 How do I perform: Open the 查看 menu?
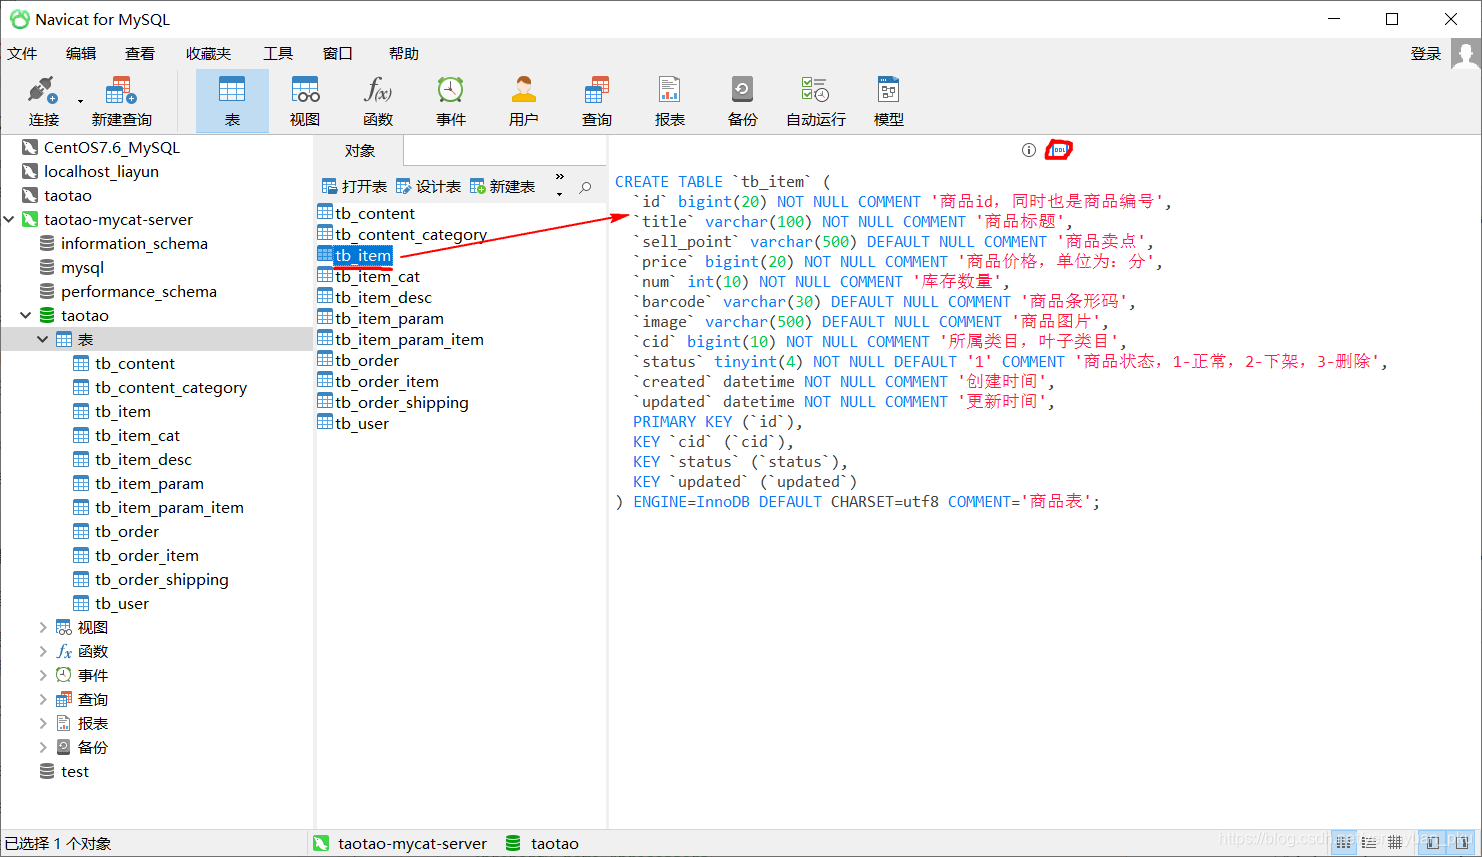140,53
